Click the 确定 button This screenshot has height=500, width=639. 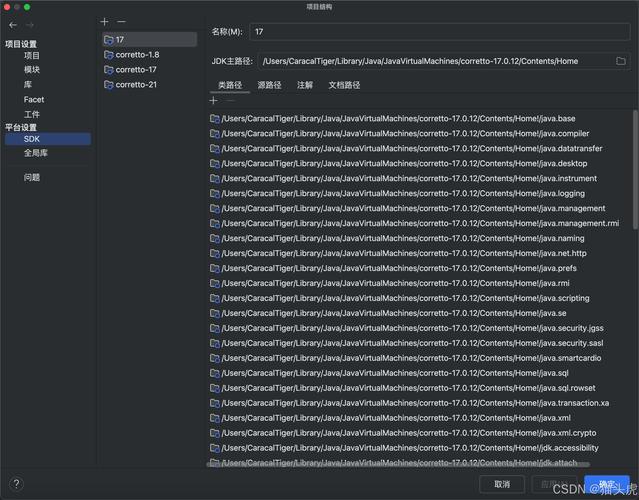(607, 484)
